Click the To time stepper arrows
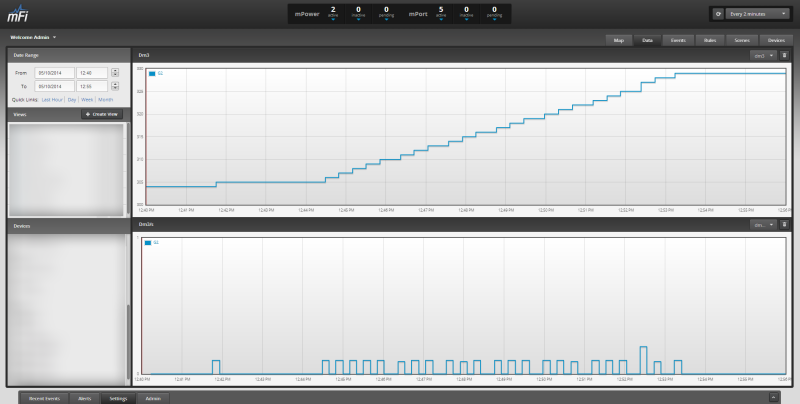Screen dimensions: 800x404 coord(115,87)
